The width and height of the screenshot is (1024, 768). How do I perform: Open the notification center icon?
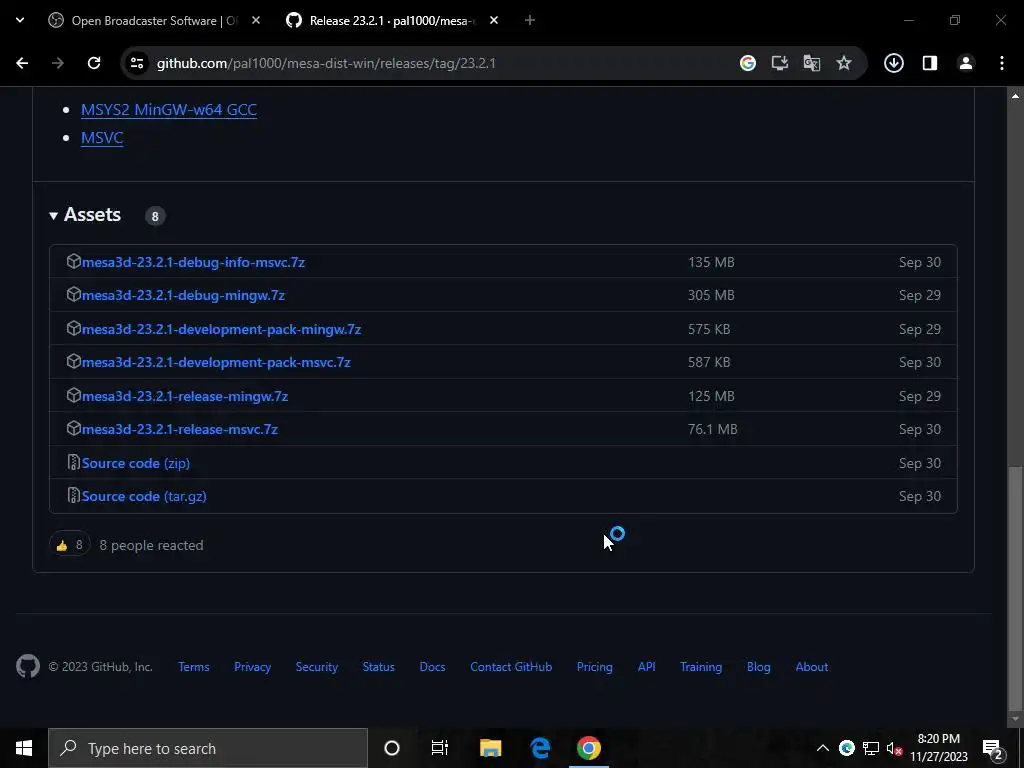[993, 748]
